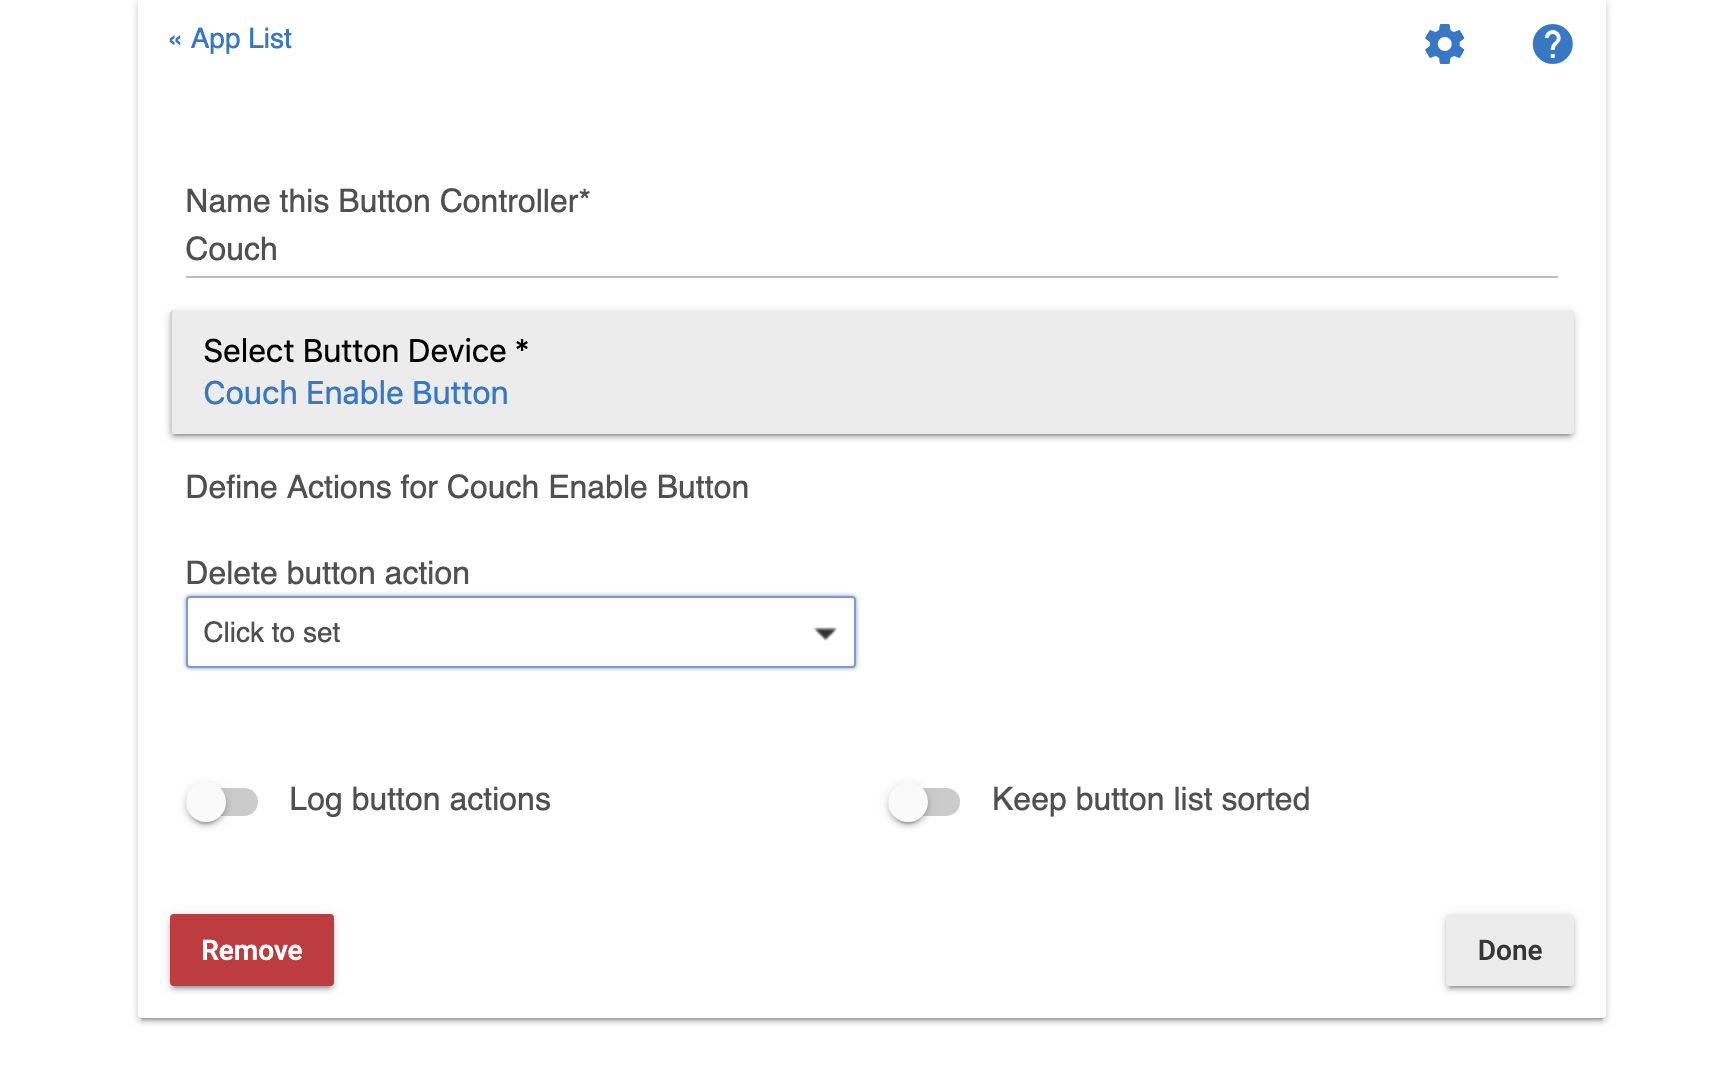This screenshot has width=1710, height=1092.
Task: Open the Select Button Device panel
Action: [x=872, y=372]
